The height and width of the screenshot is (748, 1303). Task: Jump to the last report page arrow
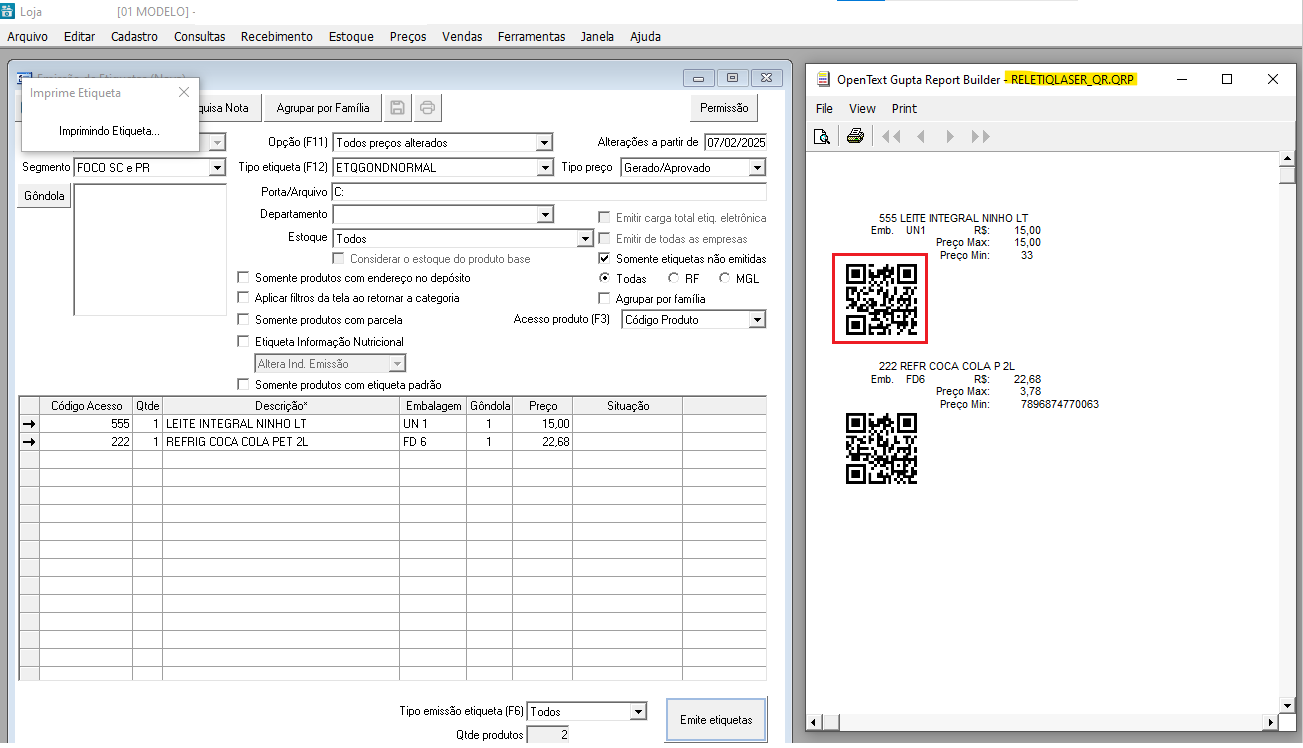(981, 136)
